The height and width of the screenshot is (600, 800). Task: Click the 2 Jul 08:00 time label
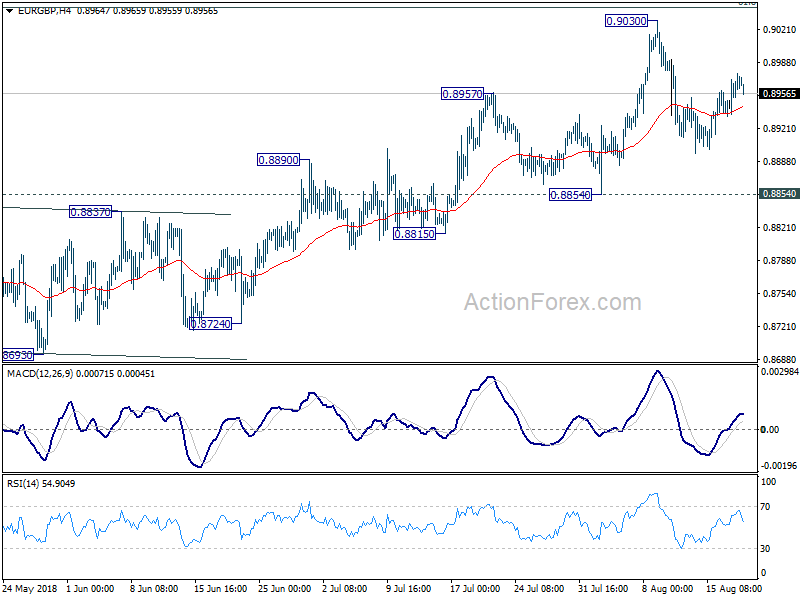(x=344, y=589)
